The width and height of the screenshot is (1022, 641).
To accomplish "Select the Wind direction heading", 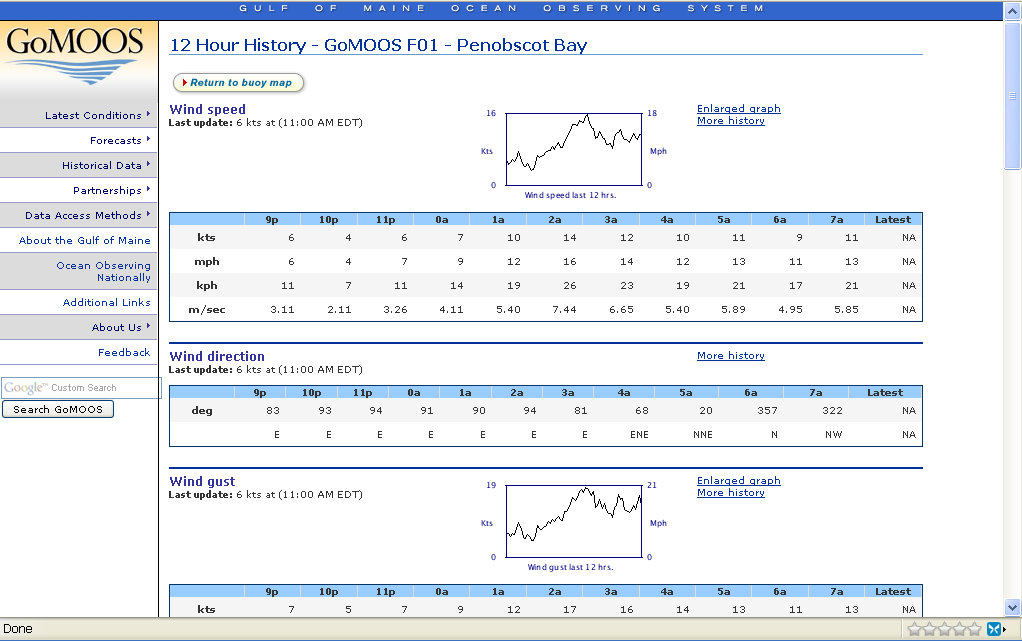I will [x=217, y=356].
